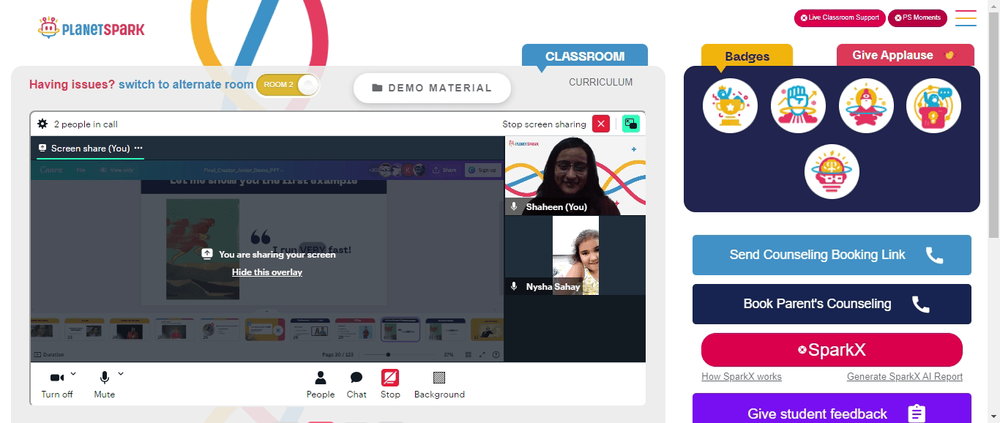
Task: Click the Share button in the shared Canva screen
Action: click(445, 170)
